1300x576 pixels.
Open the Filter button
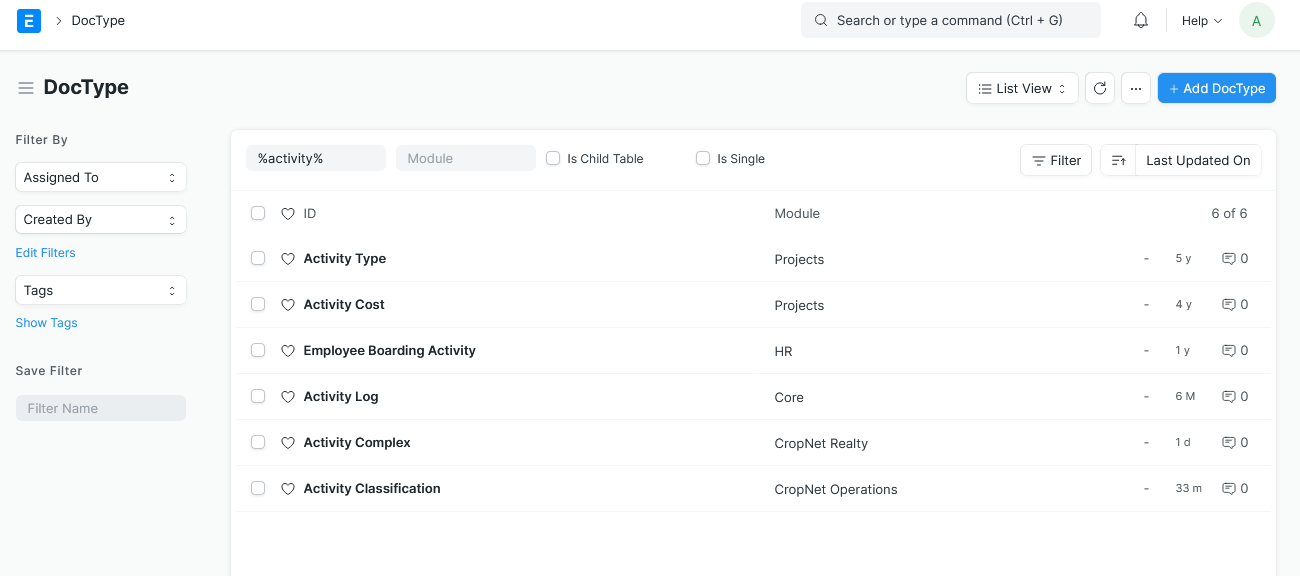[1056, 160]
